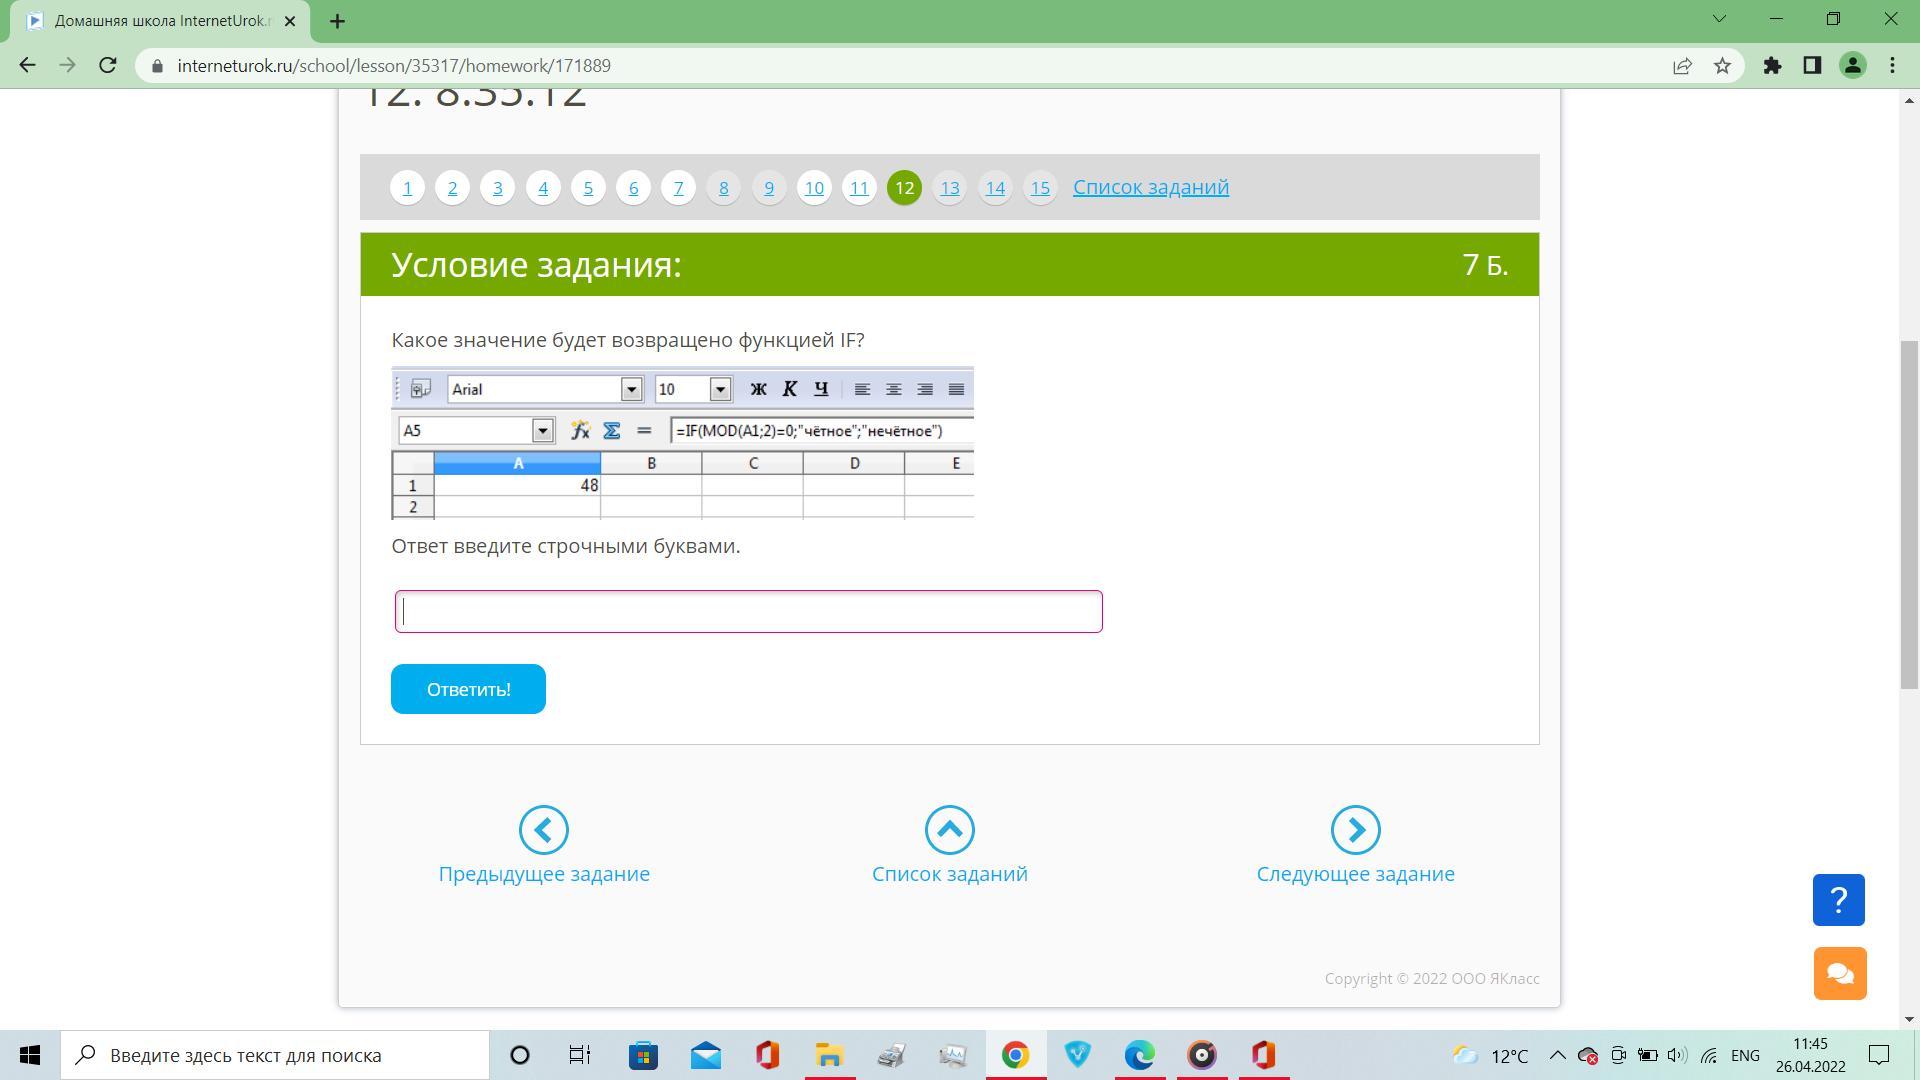Go to task number 13

949,188
